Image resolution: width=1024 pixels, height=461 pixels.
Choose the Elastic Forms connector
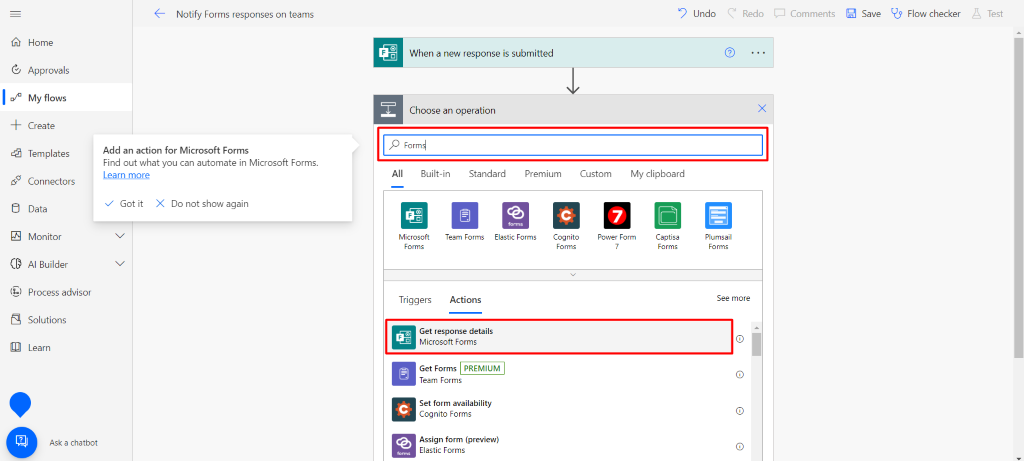coord(515,215)
